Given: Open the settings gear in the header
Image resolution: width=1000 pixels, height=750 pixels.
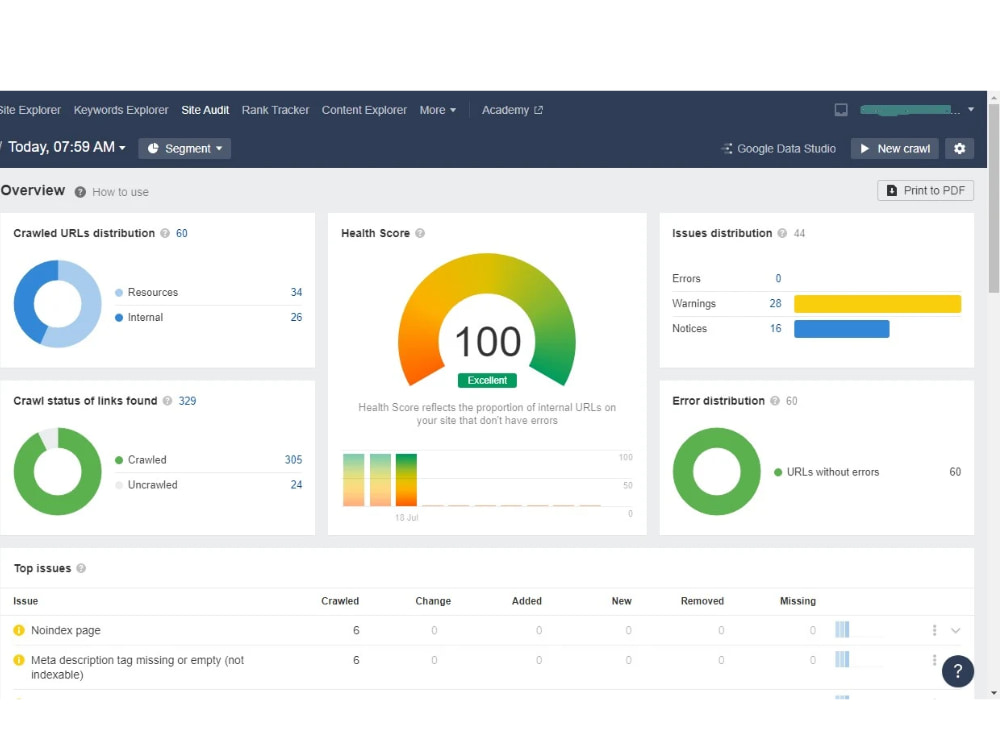Looking at the screenshot, I should pos(959,149).
